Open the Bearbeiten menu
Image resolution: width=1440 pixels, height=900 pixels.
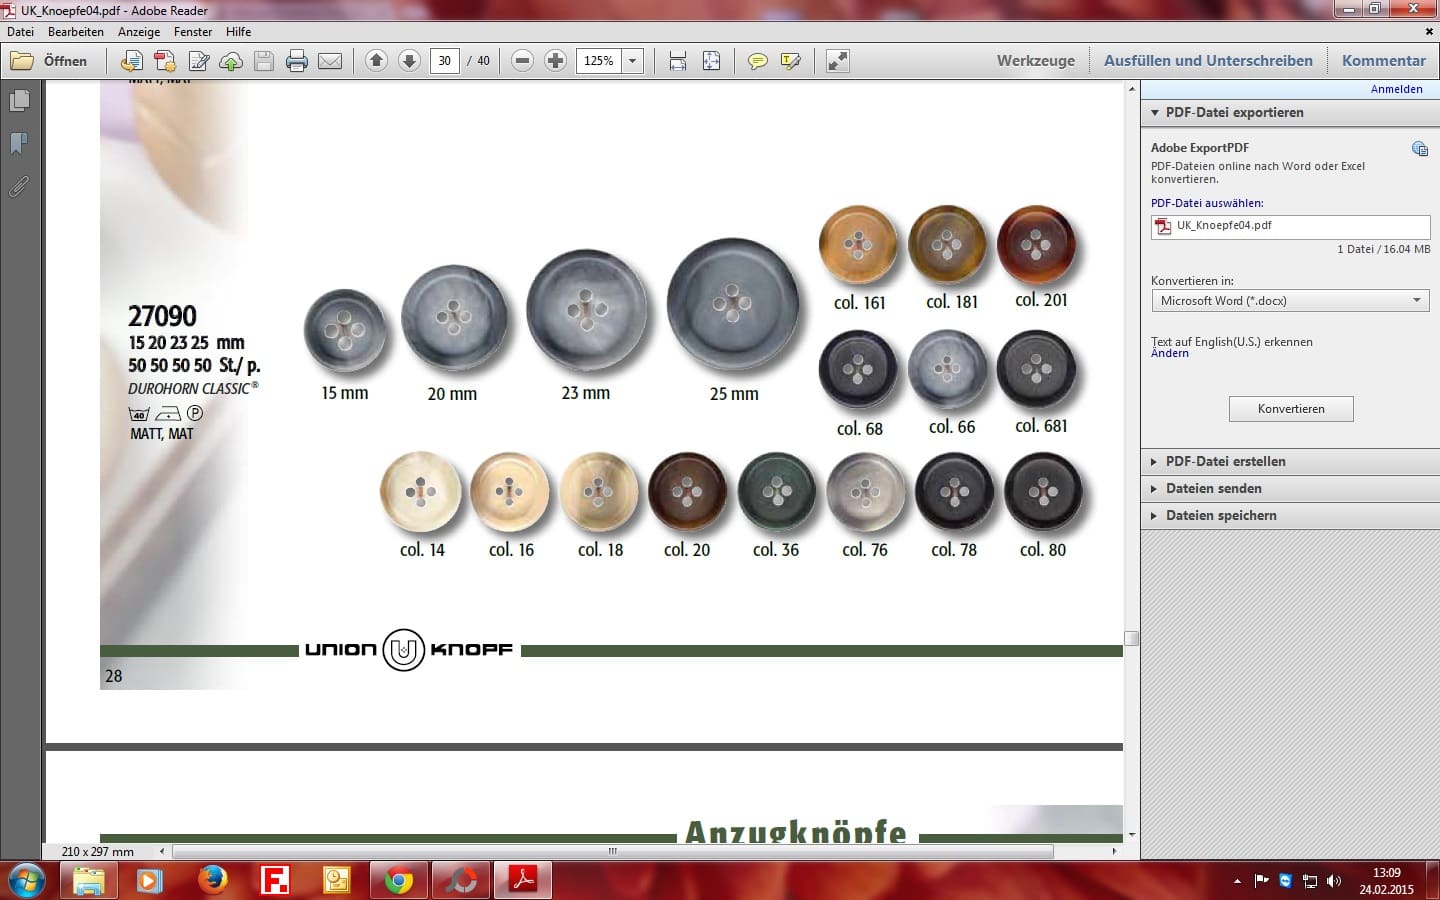point(76,32)
